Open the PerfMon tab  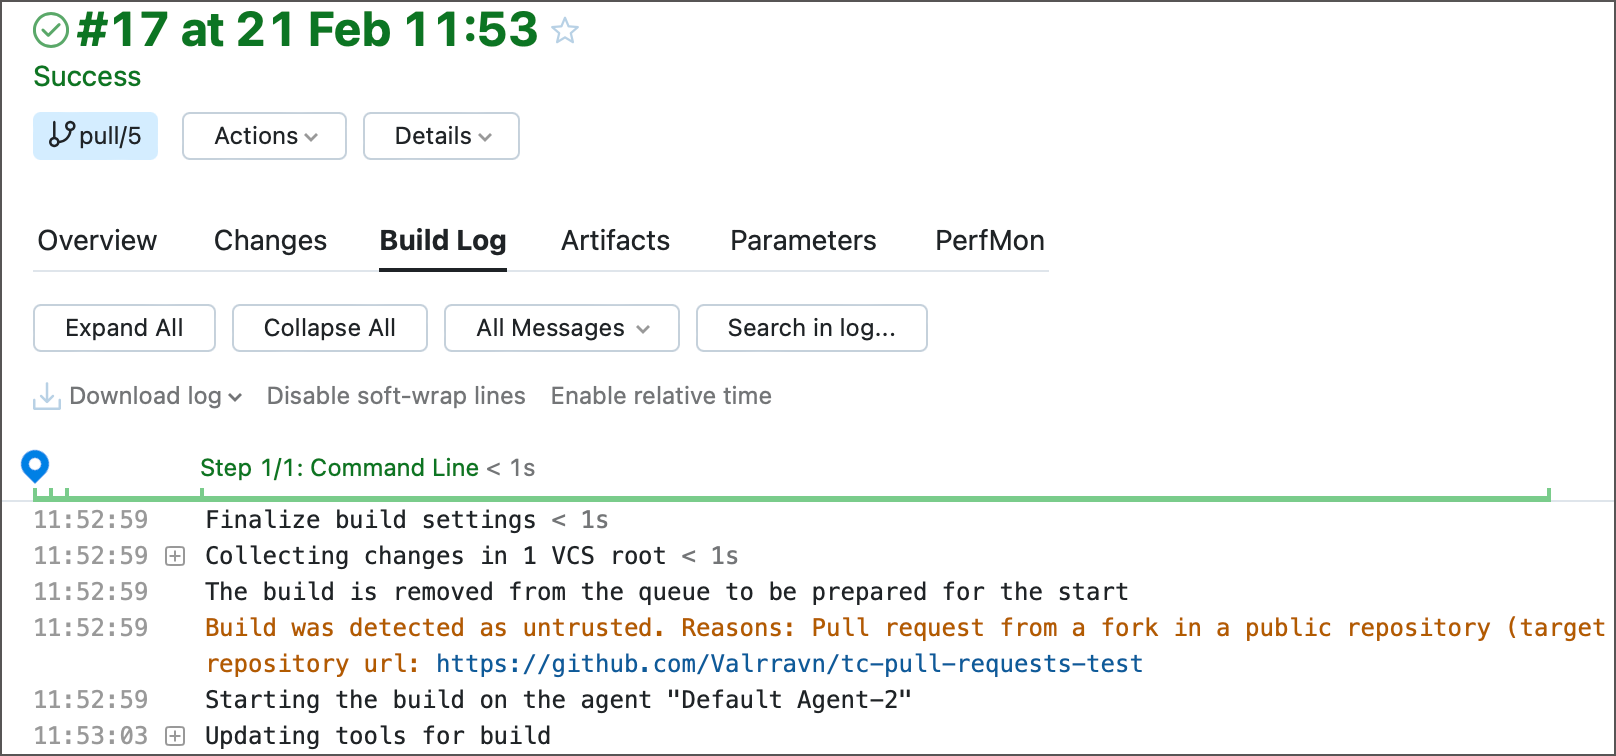click(989, 241)
